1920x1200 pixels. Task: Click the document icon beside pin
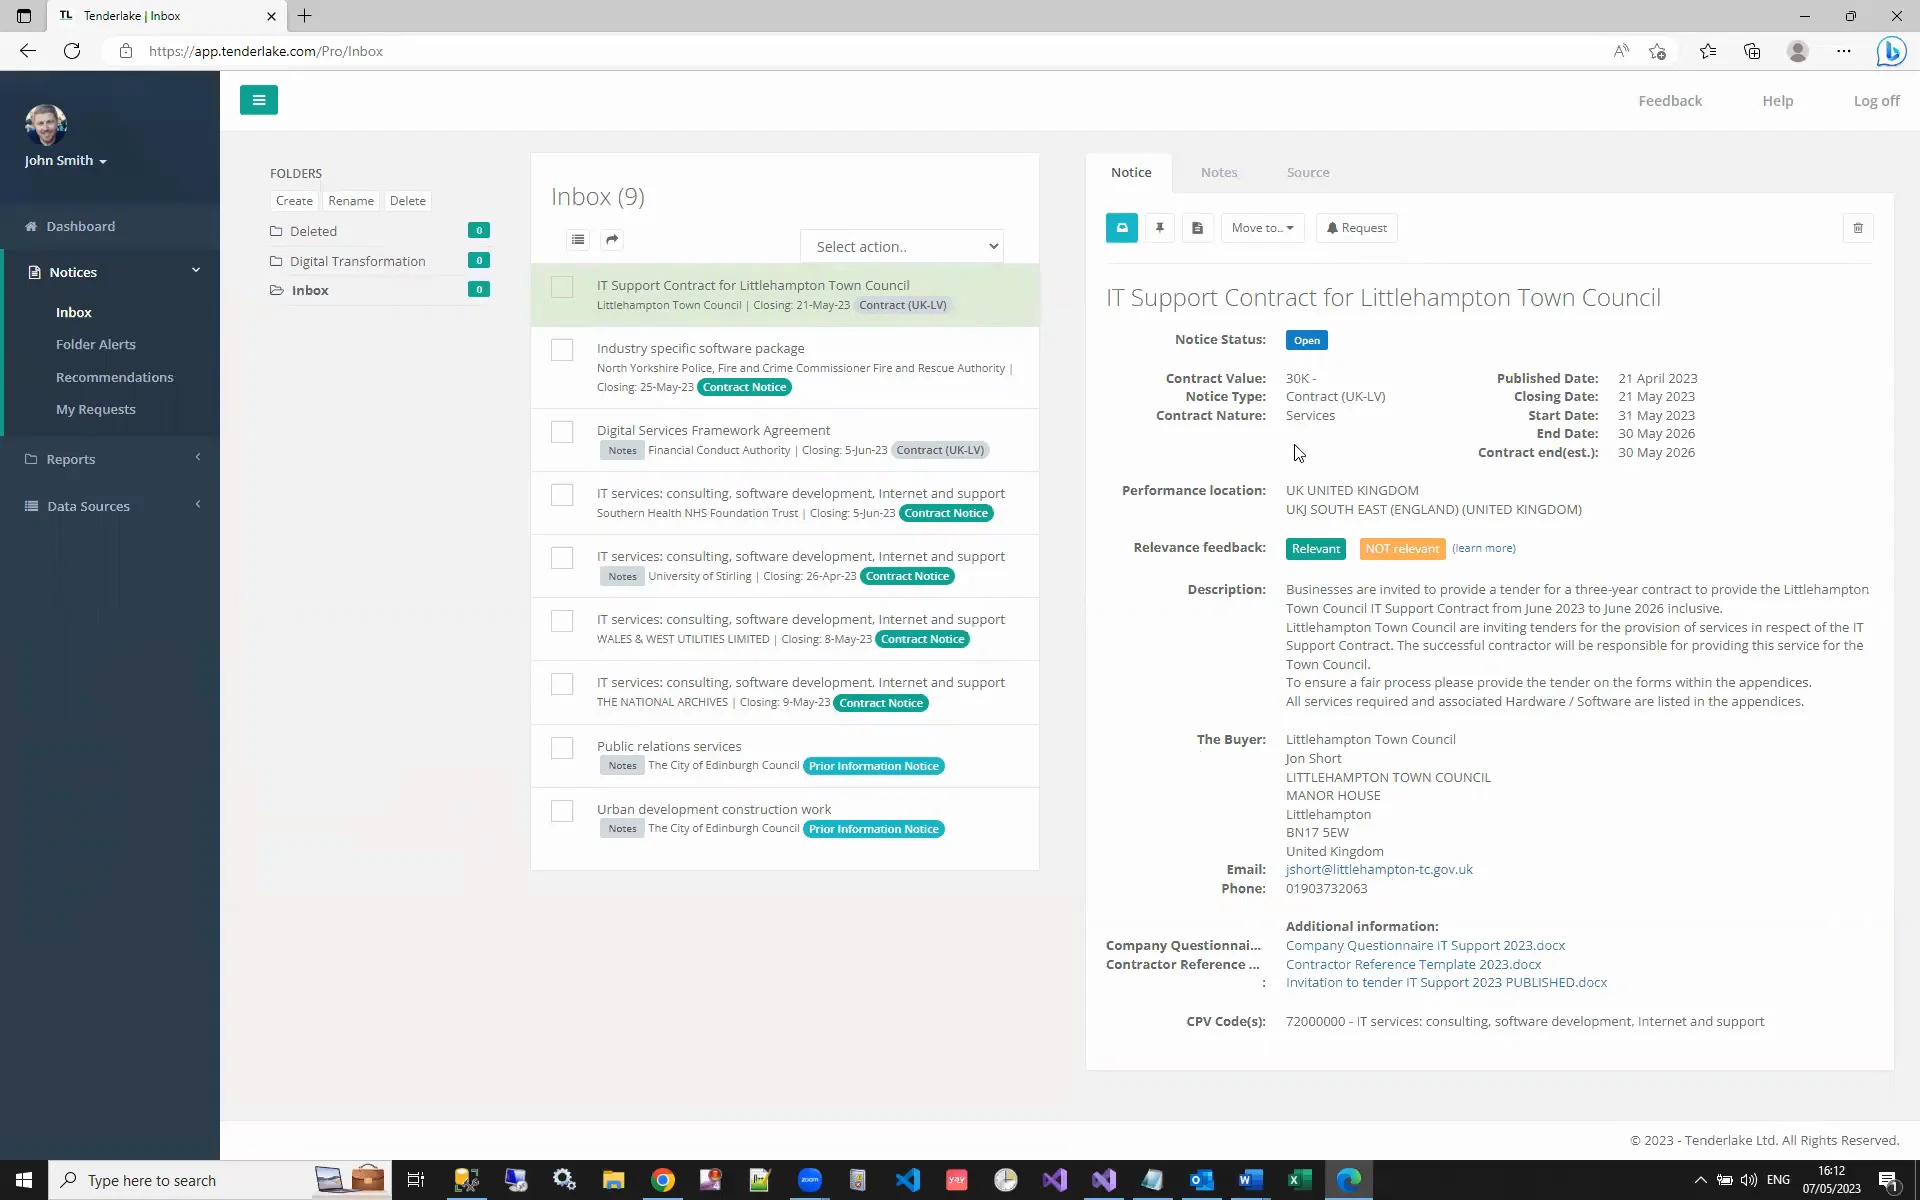tap(1197, 228)
